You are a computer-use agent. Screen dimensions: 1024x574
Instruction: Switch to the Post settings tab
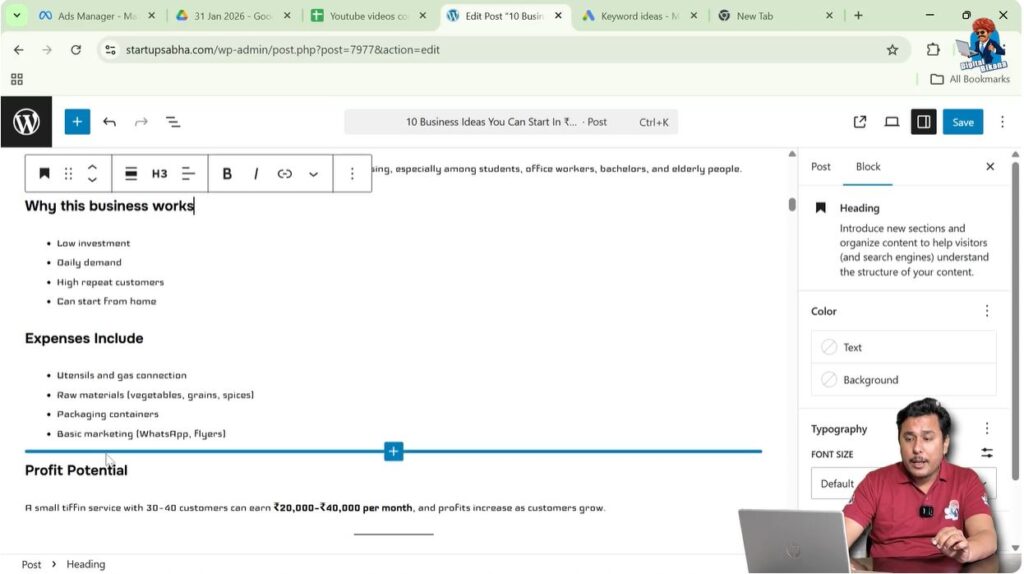click(821, 167)
